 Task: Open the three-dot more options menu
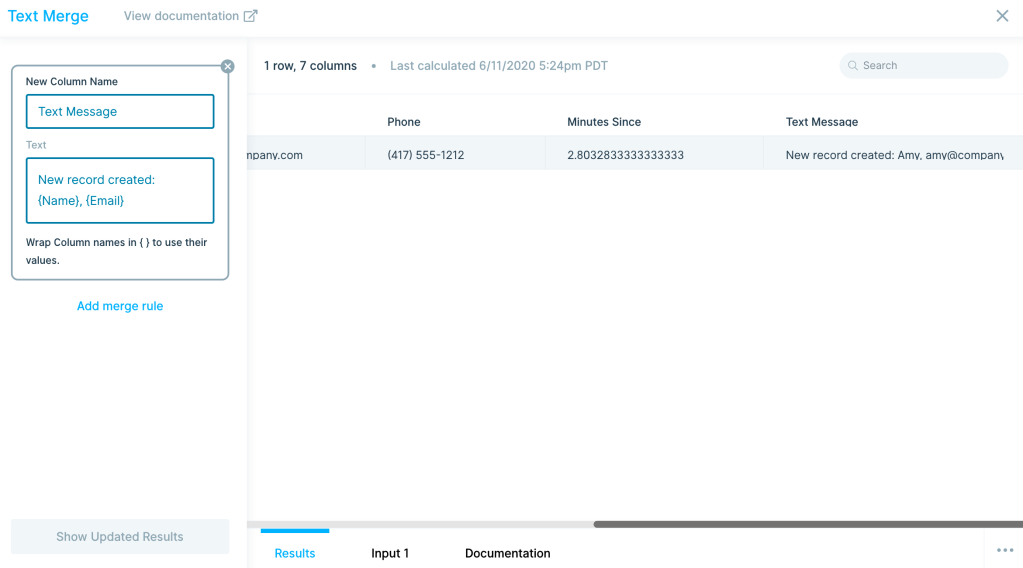pos(1005,550)
